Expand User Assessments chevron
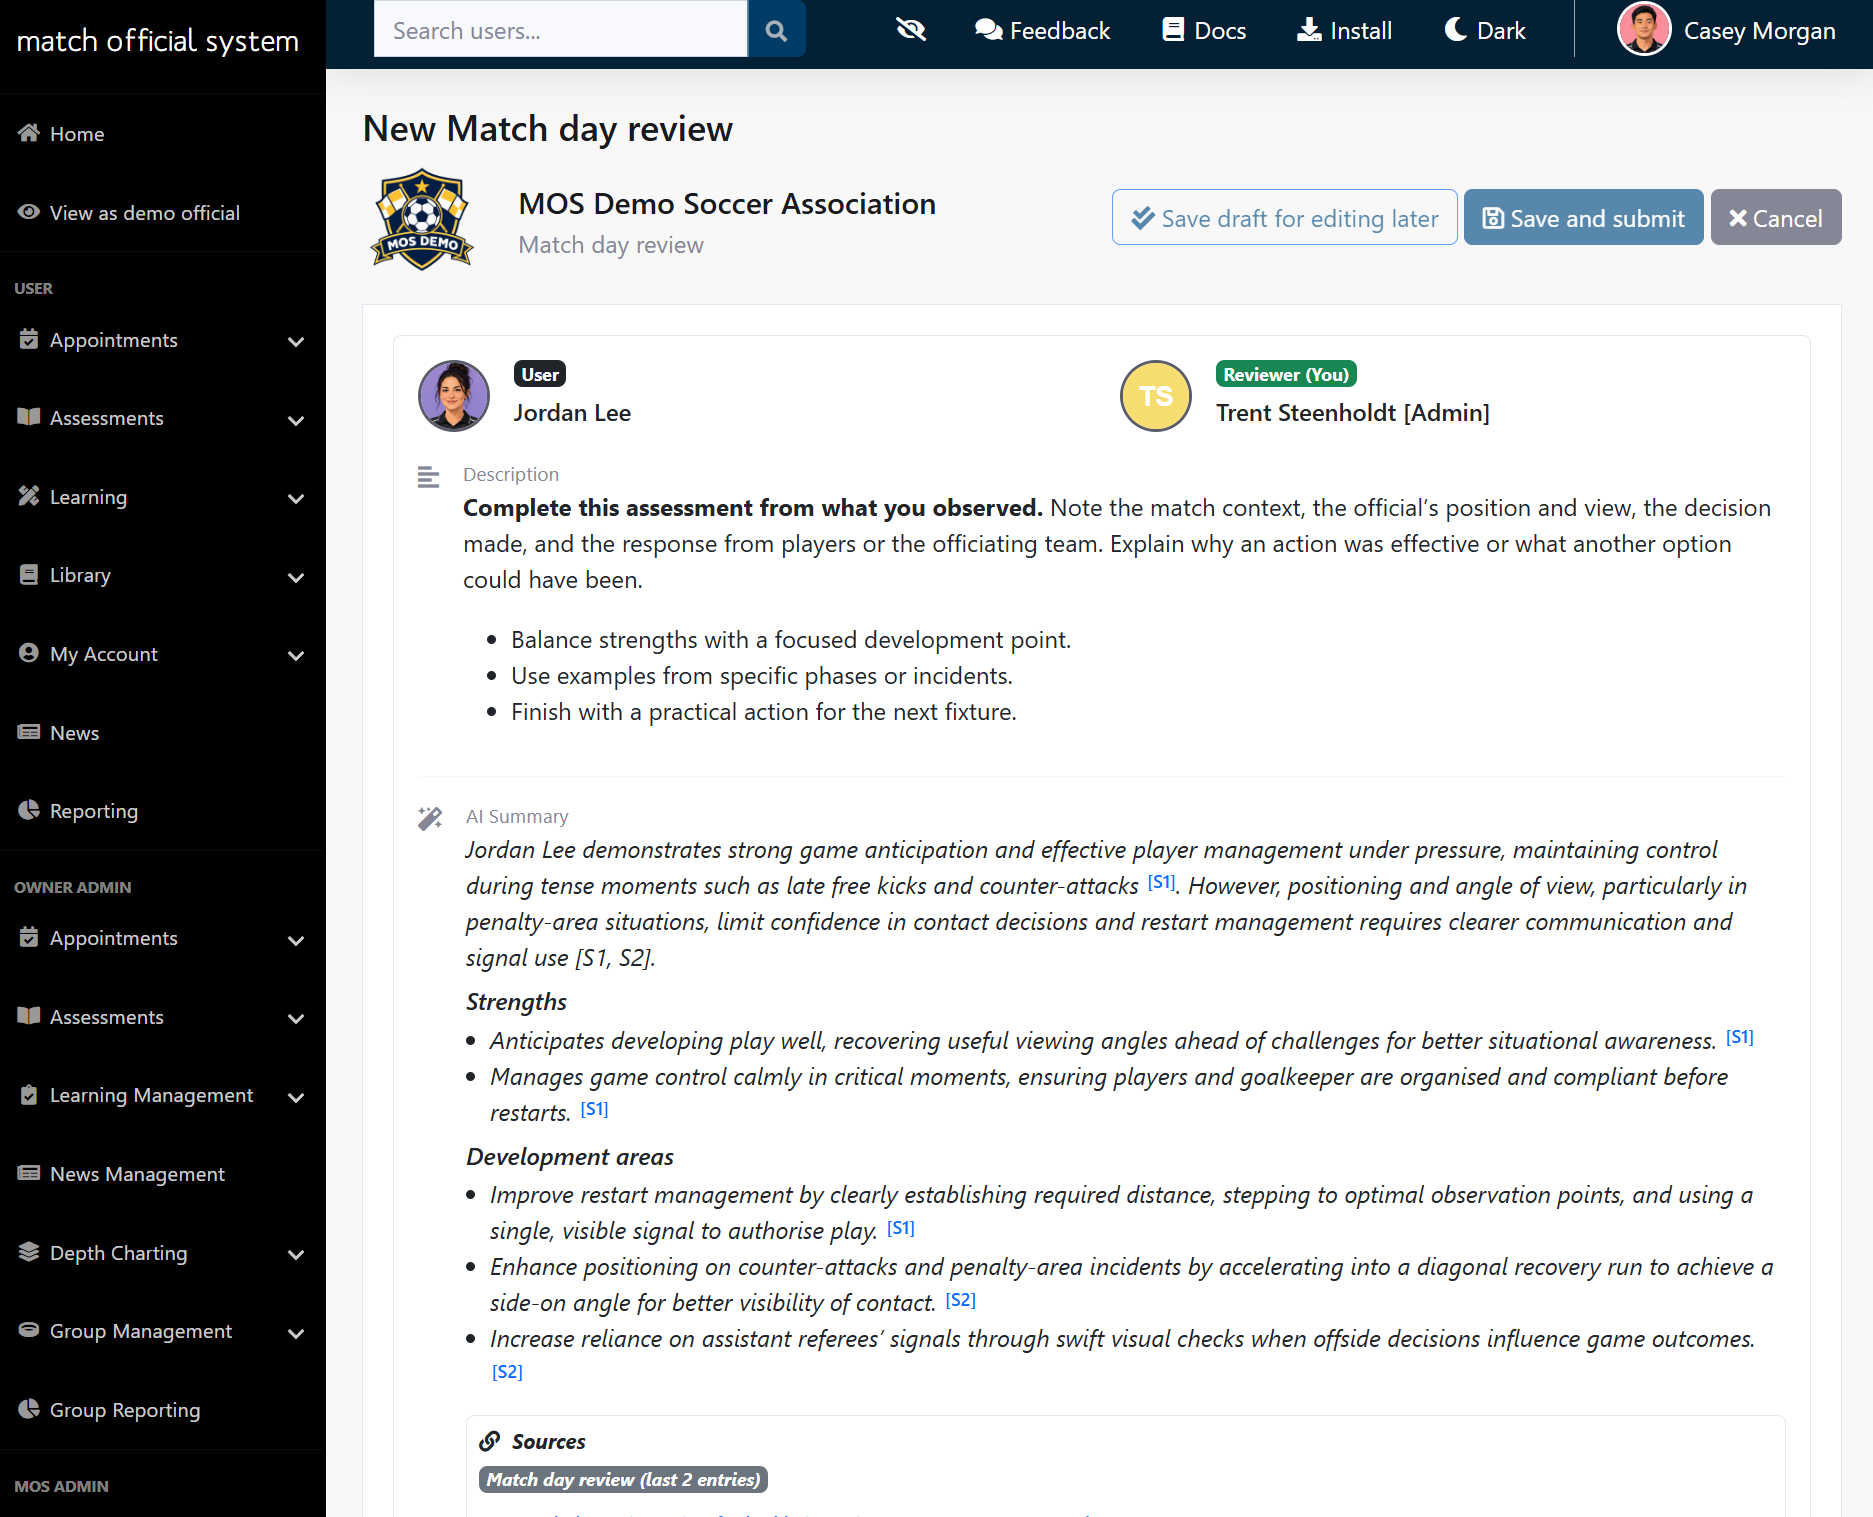The image size is (1873, 1517). (296, 420)
